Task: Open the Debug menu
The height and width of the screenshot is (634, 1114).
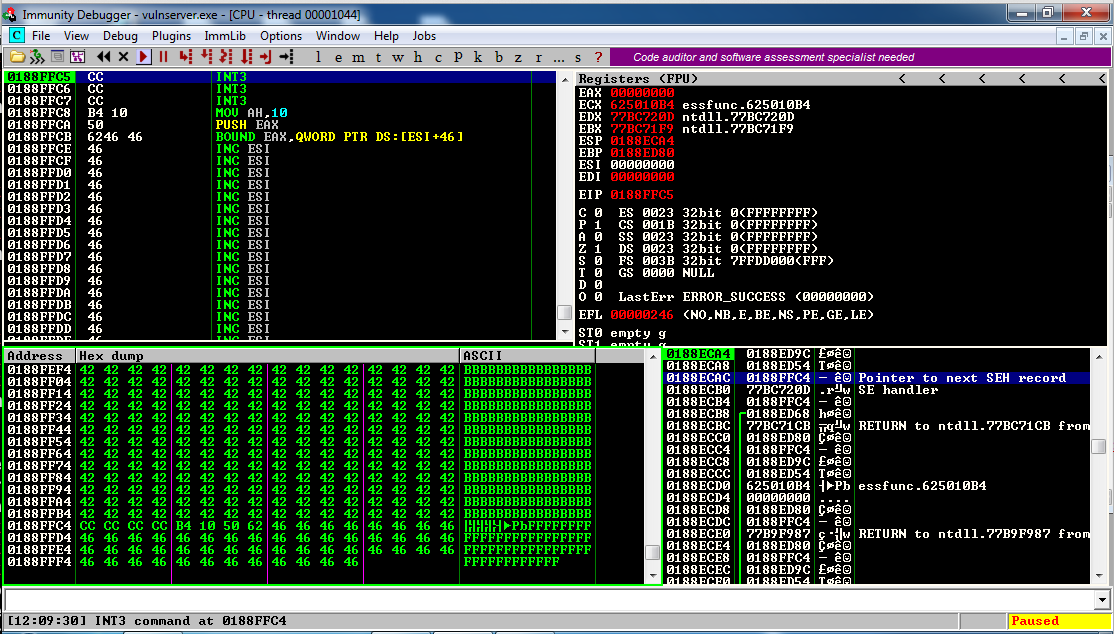Action: pos(120,35)
